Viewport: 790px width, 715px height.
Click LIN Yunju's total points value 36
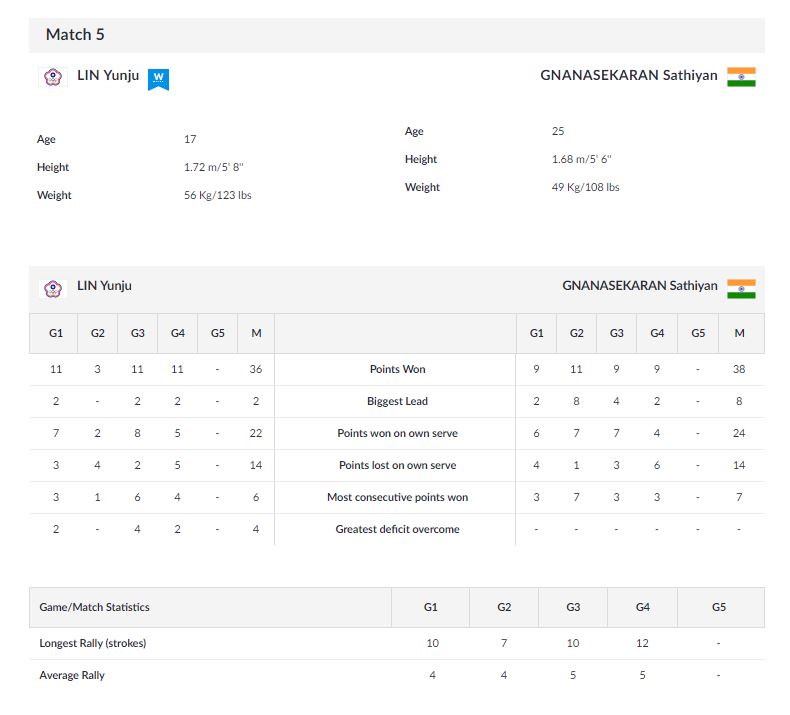coord(255,370)
